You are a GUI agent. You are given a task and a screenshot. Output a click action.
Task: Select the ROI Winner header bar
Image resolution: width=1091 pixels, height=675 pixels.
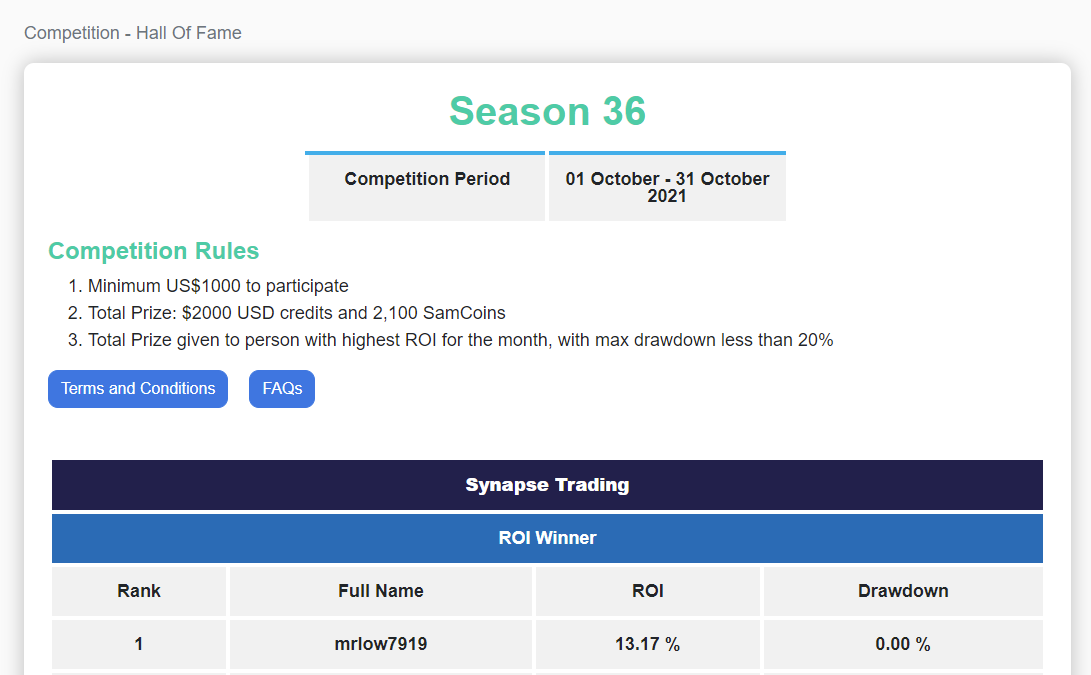click(x=547, y=538)
